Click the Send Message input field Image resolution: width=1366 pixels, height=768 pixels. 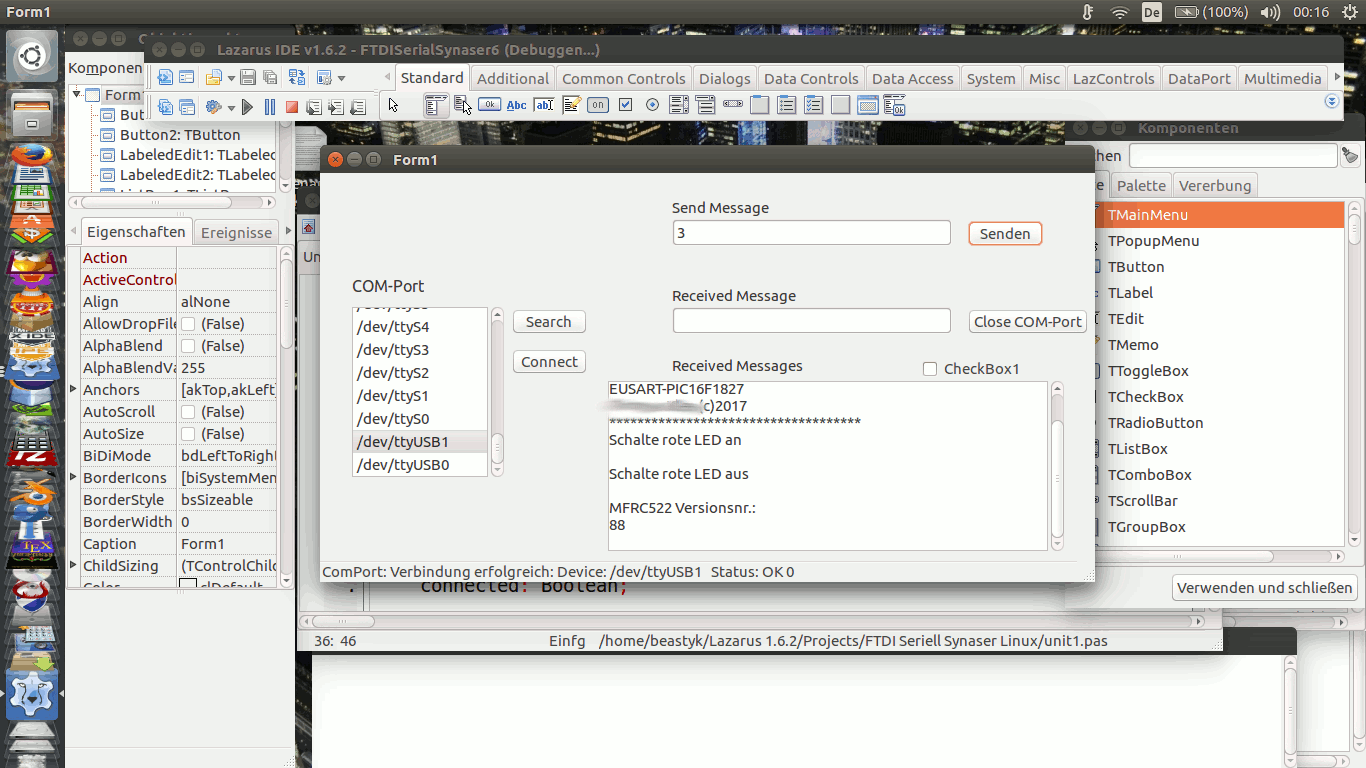coord(812,233)
